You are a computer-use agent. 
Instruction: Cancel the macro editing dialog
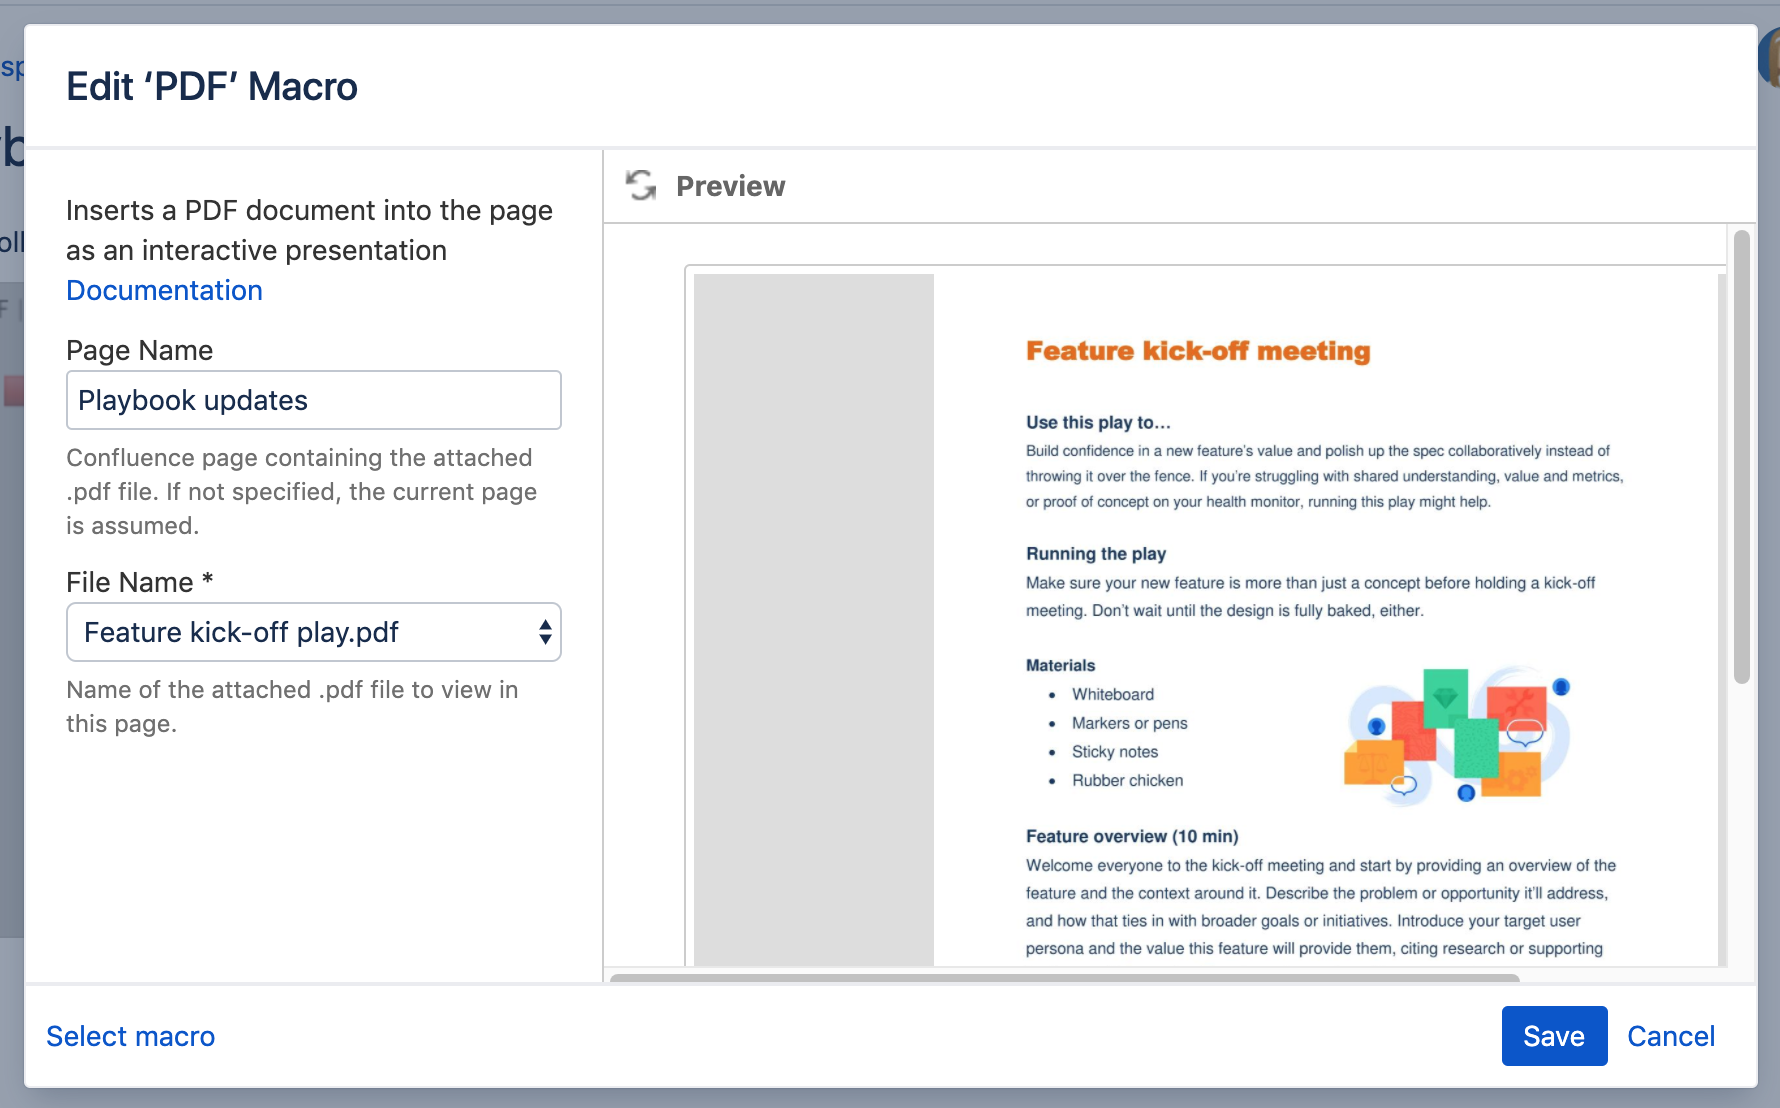point(1670,1036)
